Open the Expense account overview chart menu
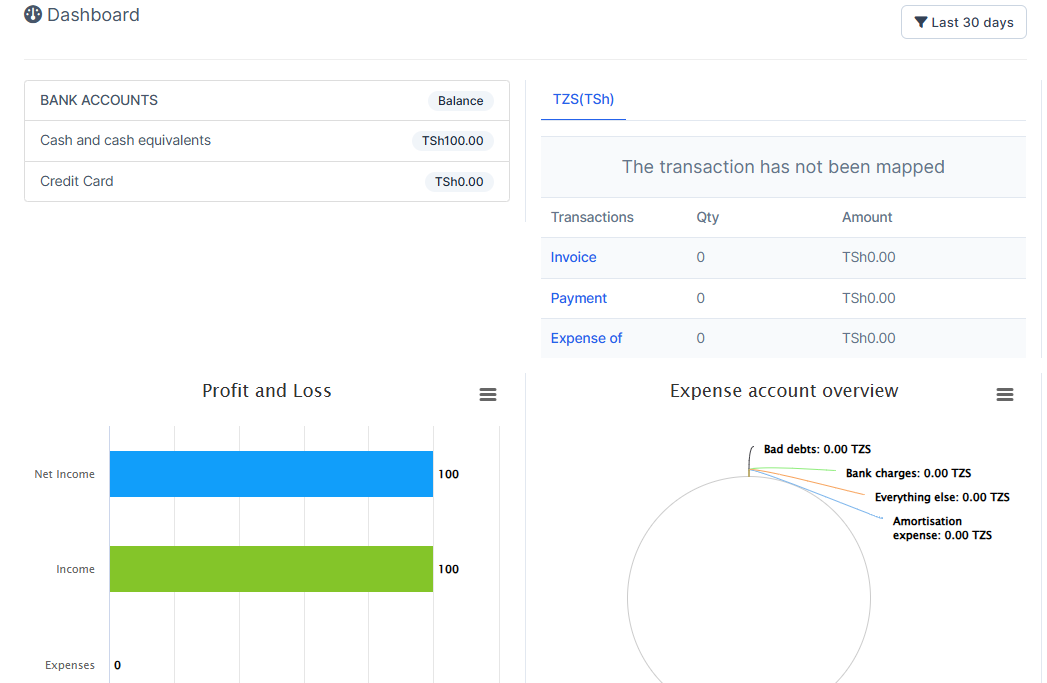The height and width of the screenshot is (683, 1047). pyautogui.click(x=1005, y=395)
